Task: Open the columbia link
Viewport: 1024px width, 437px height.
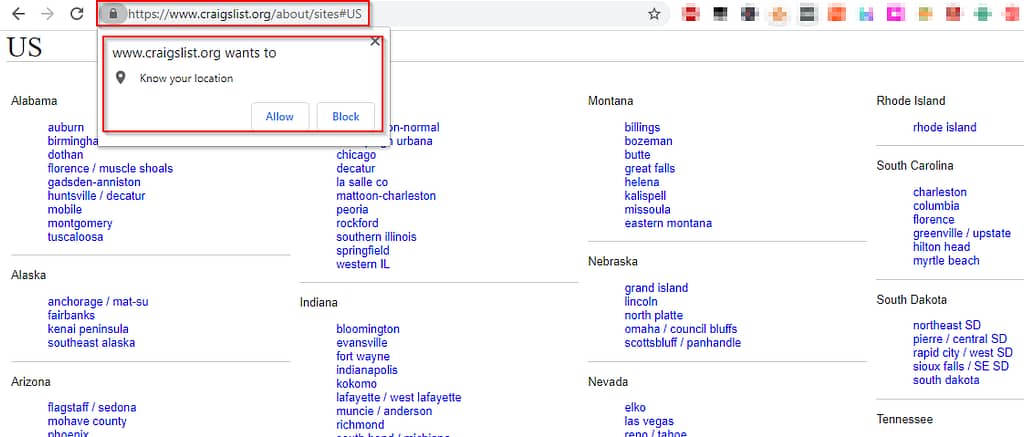Action: pyautogui.click(x=936, y=206)
